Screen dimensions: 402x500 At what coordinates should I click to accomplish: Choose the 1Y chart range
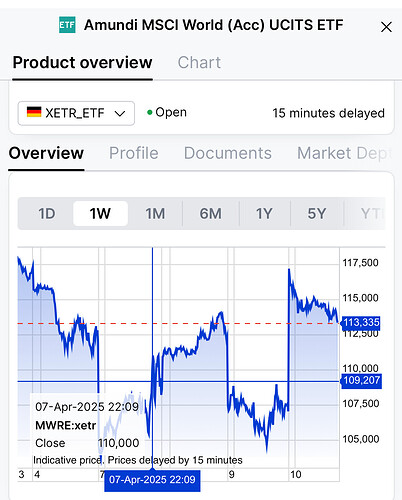[x=264, y=214]
